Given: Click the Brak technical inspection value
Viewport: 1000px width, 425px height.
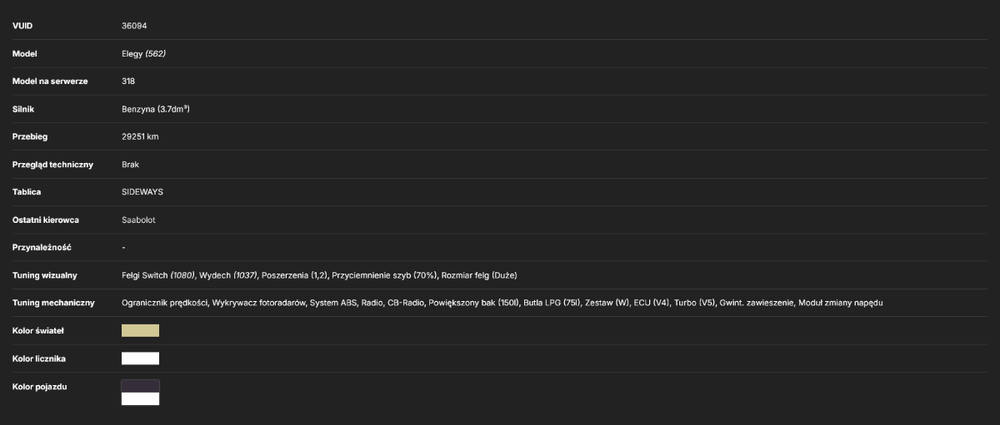Looking at the screenshot, I should (130, 165).
